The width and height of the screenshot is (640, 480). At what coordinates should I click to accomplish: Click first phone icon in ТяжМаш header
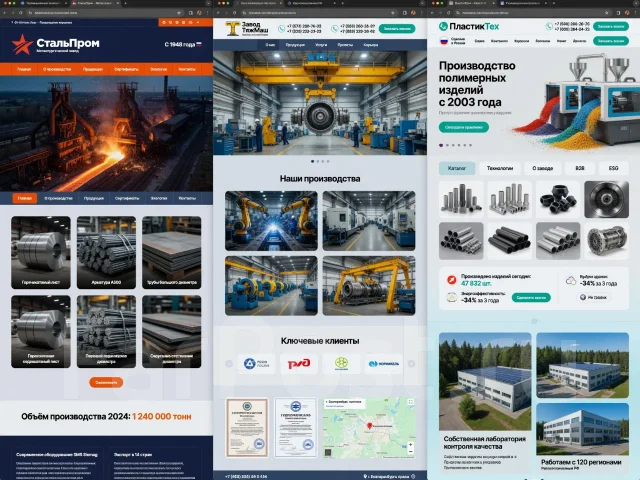pyautogui.click(x=282, y=29)
